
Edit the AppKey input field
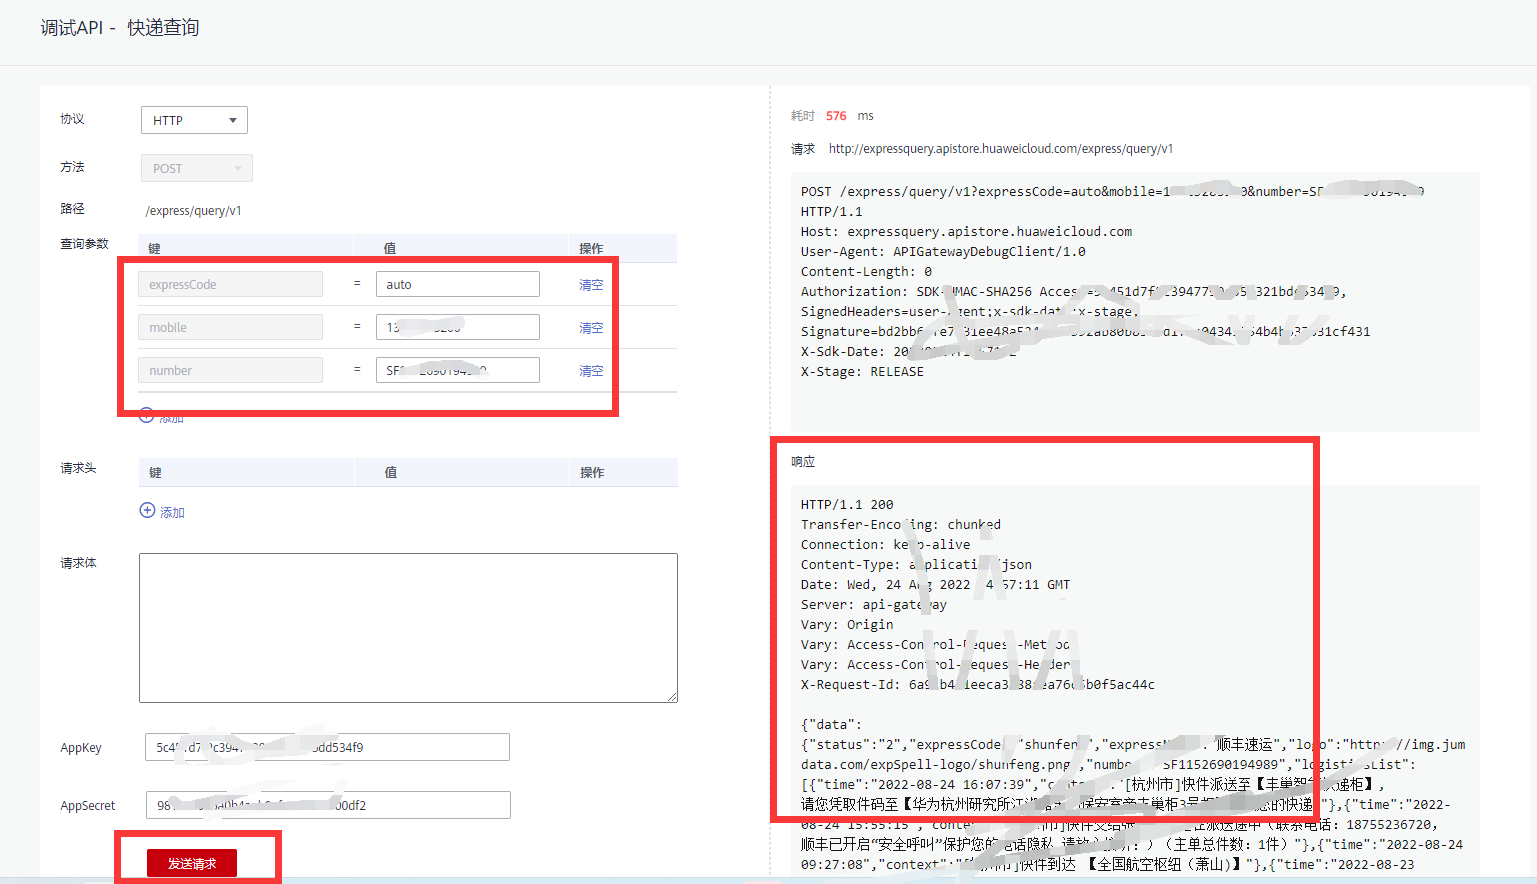point(327,747)
